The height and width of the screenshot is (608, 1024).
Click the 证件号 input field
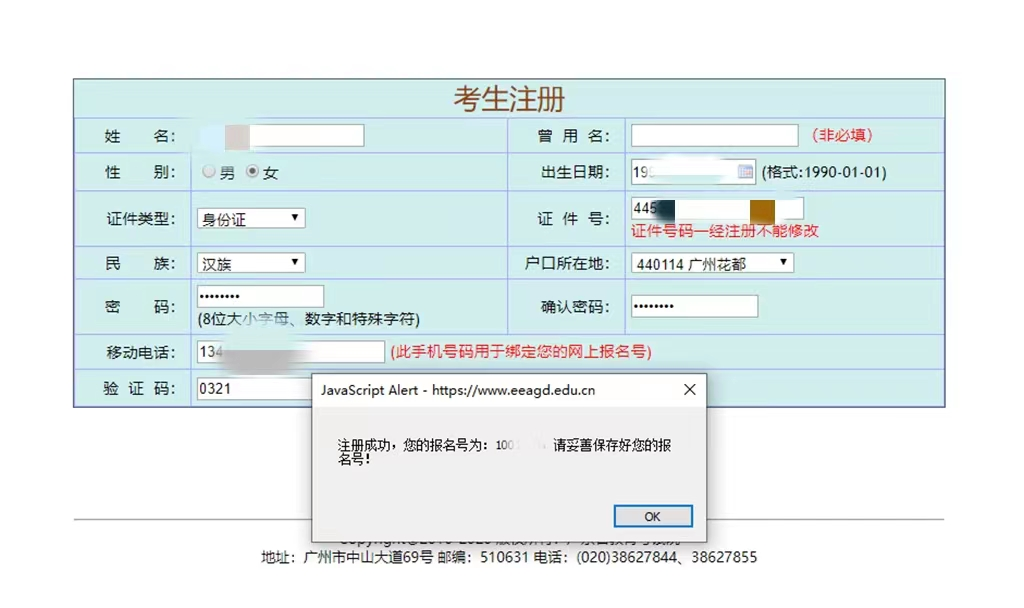(717, 208)
